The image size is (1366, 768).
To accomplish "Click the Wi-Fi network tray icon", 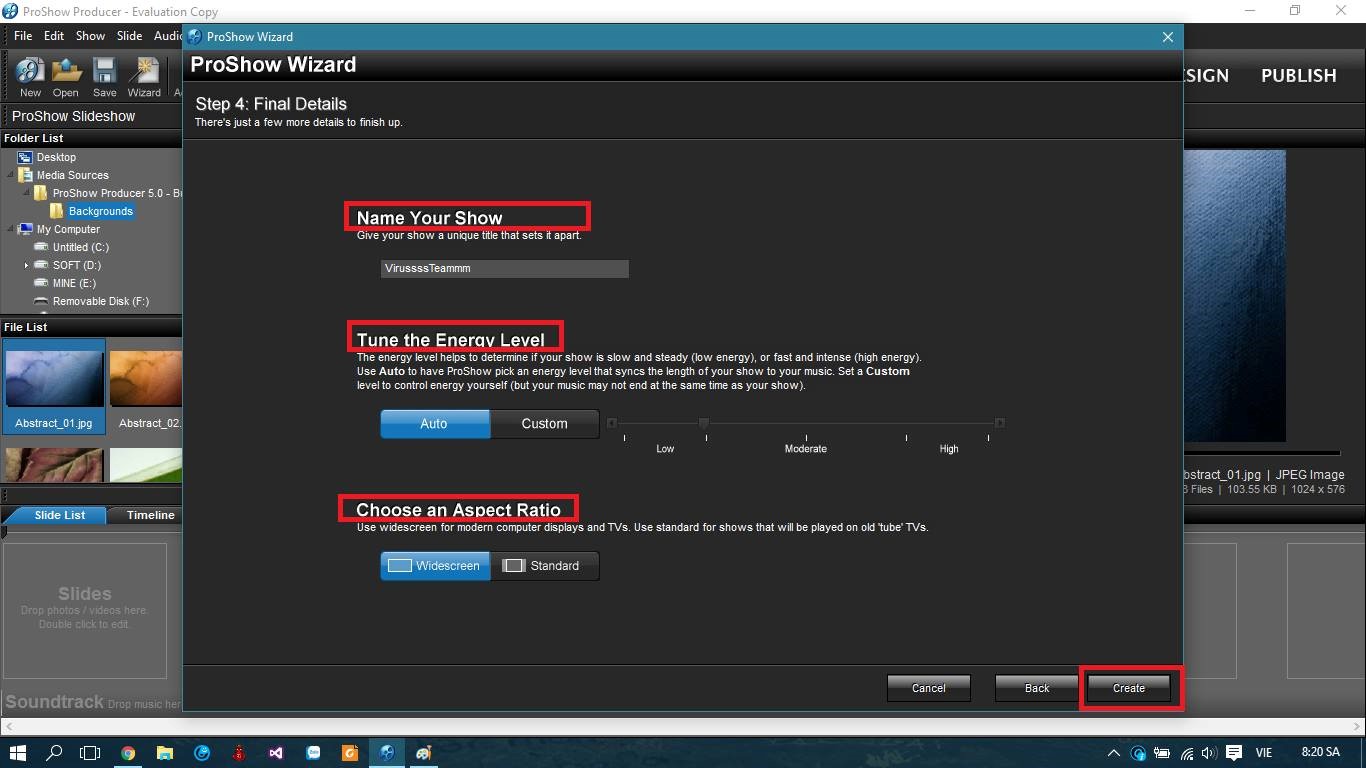I will pyautogui.click(x=1187, y=753).
